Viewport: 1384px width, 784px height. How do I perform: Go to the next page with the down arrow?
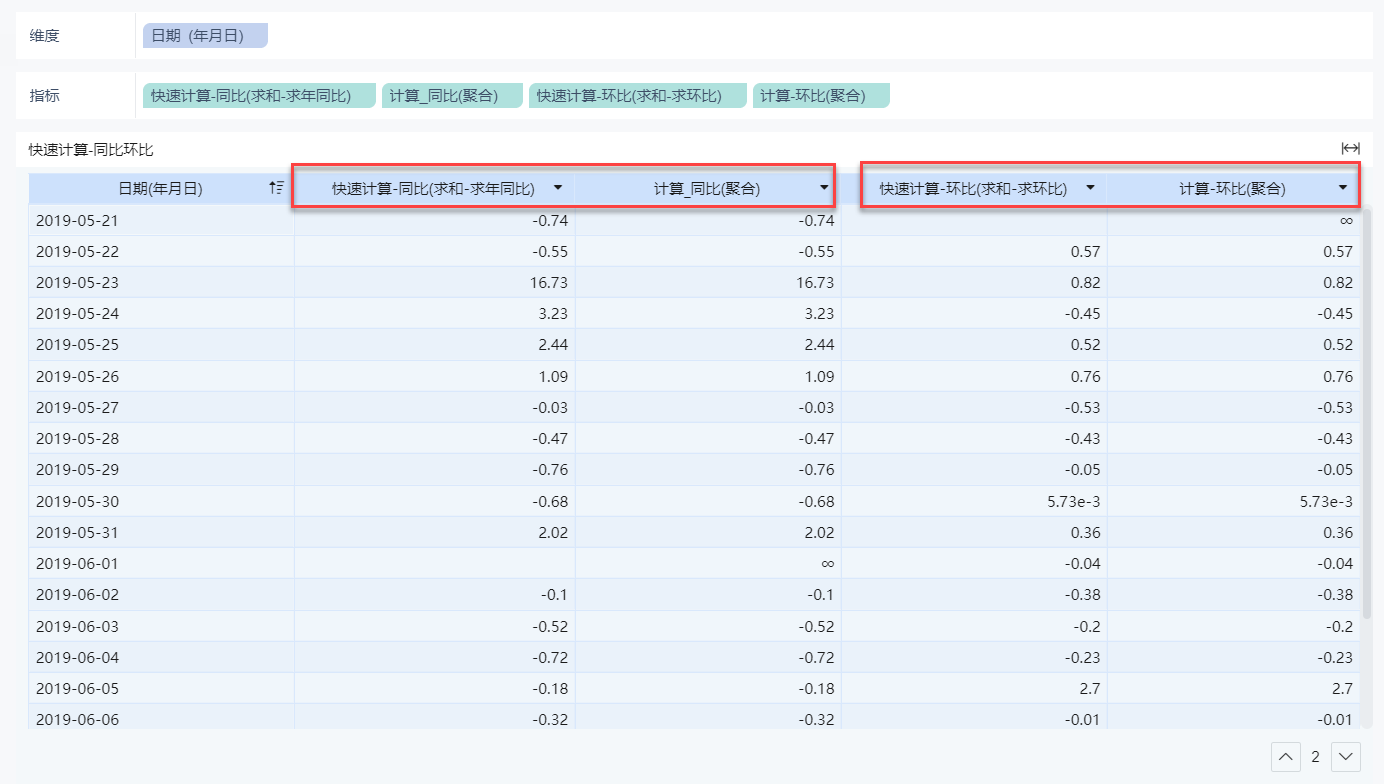1347,757
